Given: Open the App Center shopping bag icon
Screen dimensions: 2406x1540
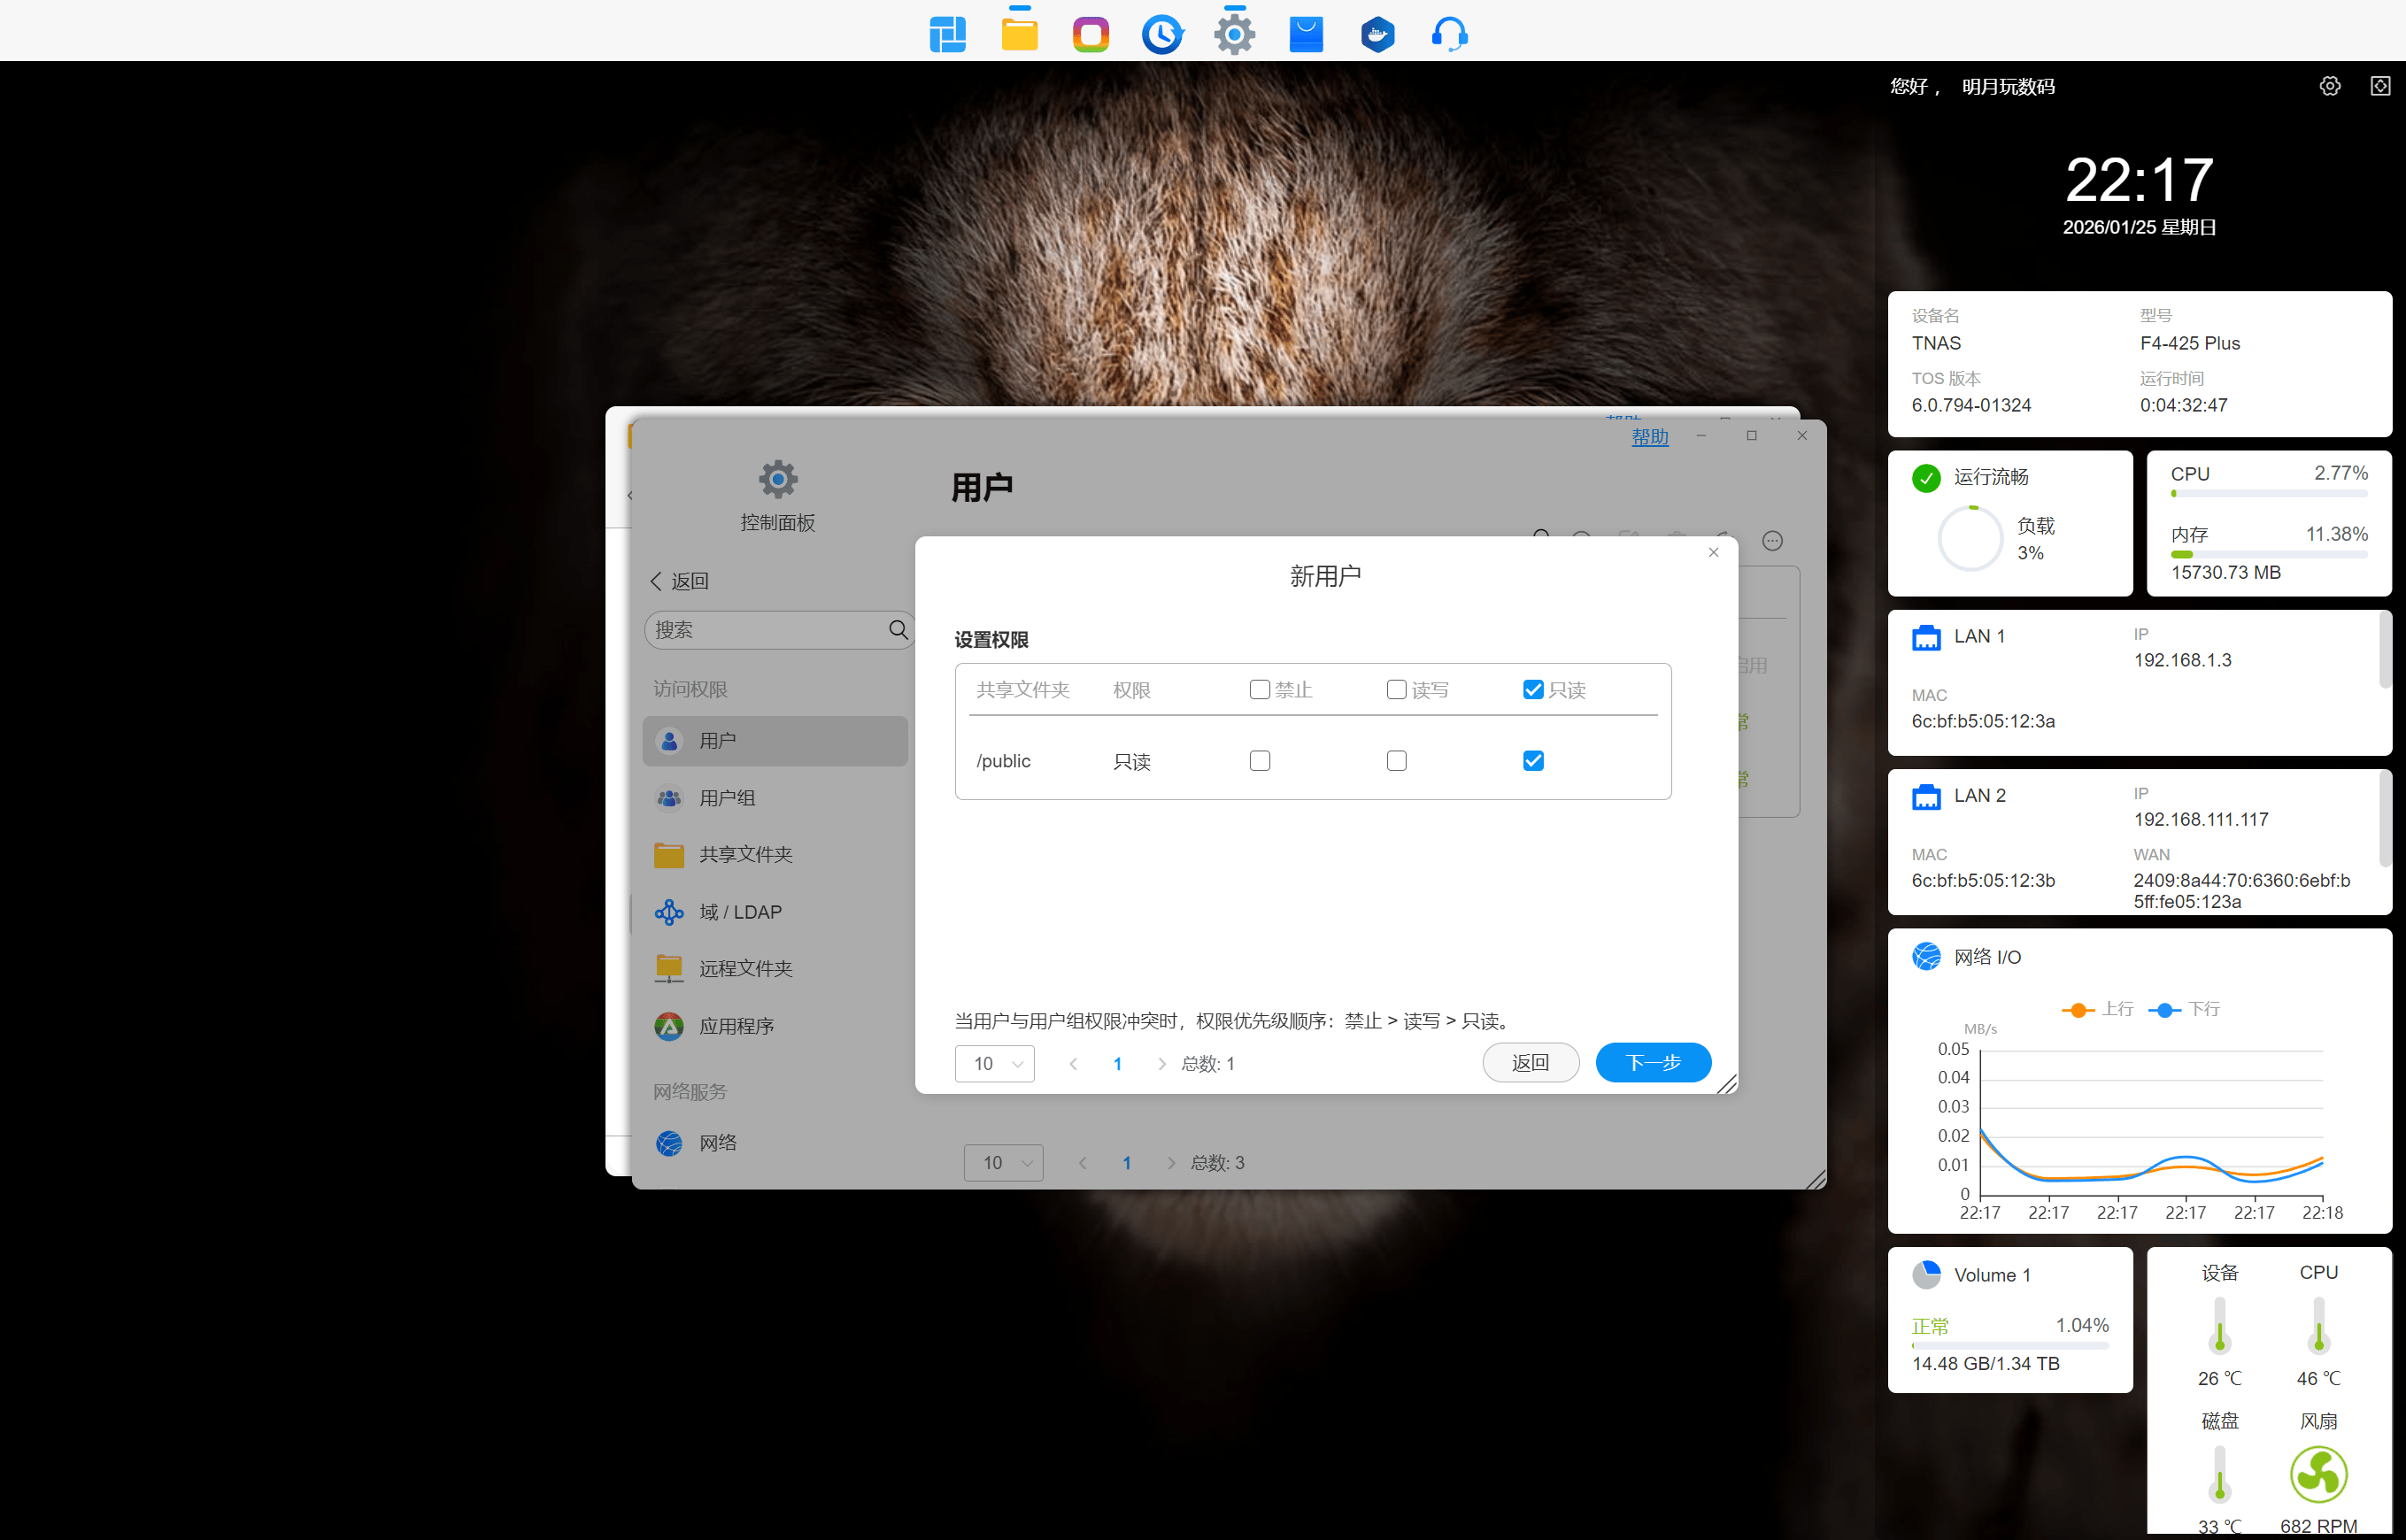Looking at the screenshot, I should pos(1305,35).
